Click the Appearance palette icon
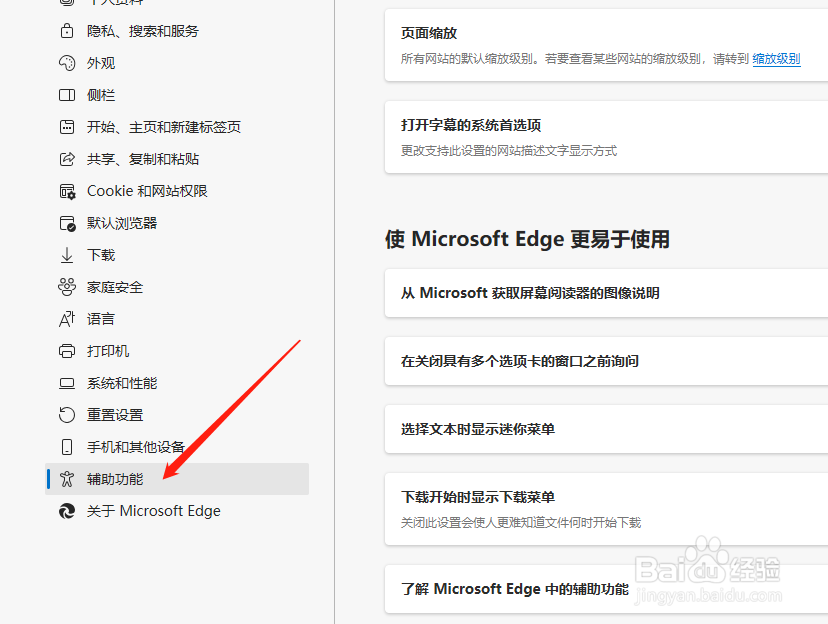828x624 pixels. [x=67, y=63]
